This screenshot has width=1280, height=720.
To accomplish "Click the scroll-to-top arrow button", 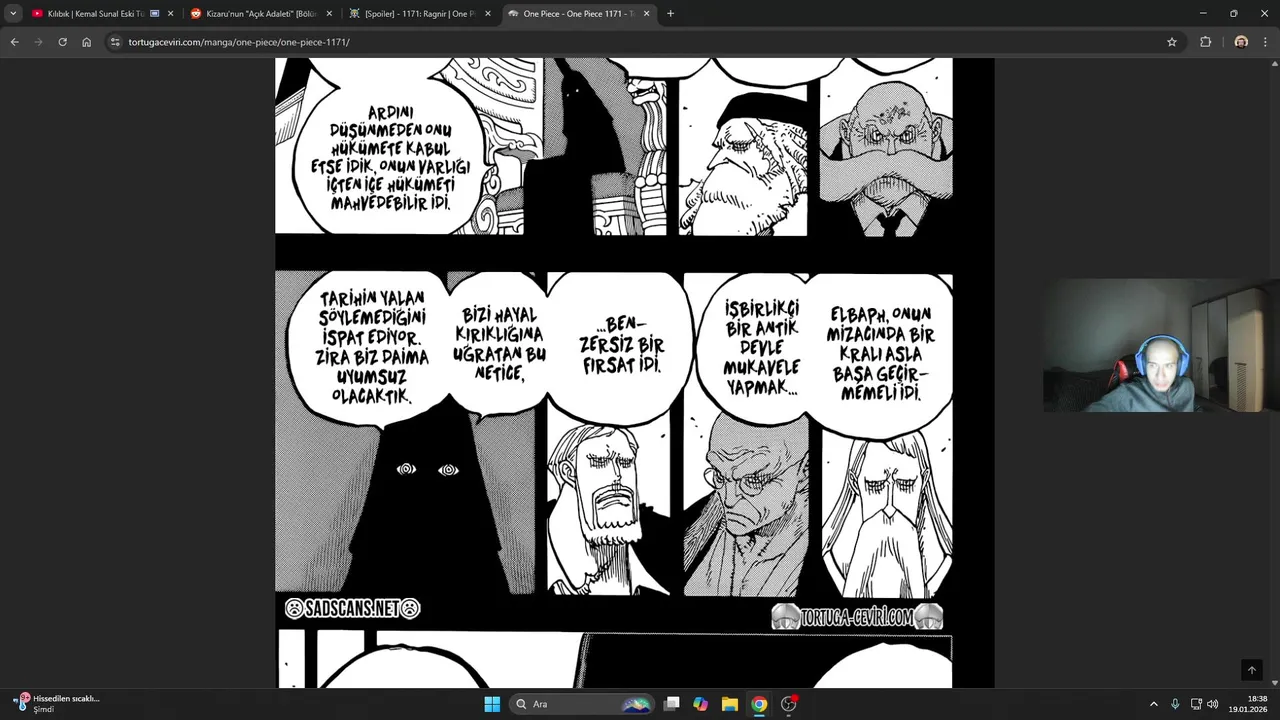I will 1251,670.
